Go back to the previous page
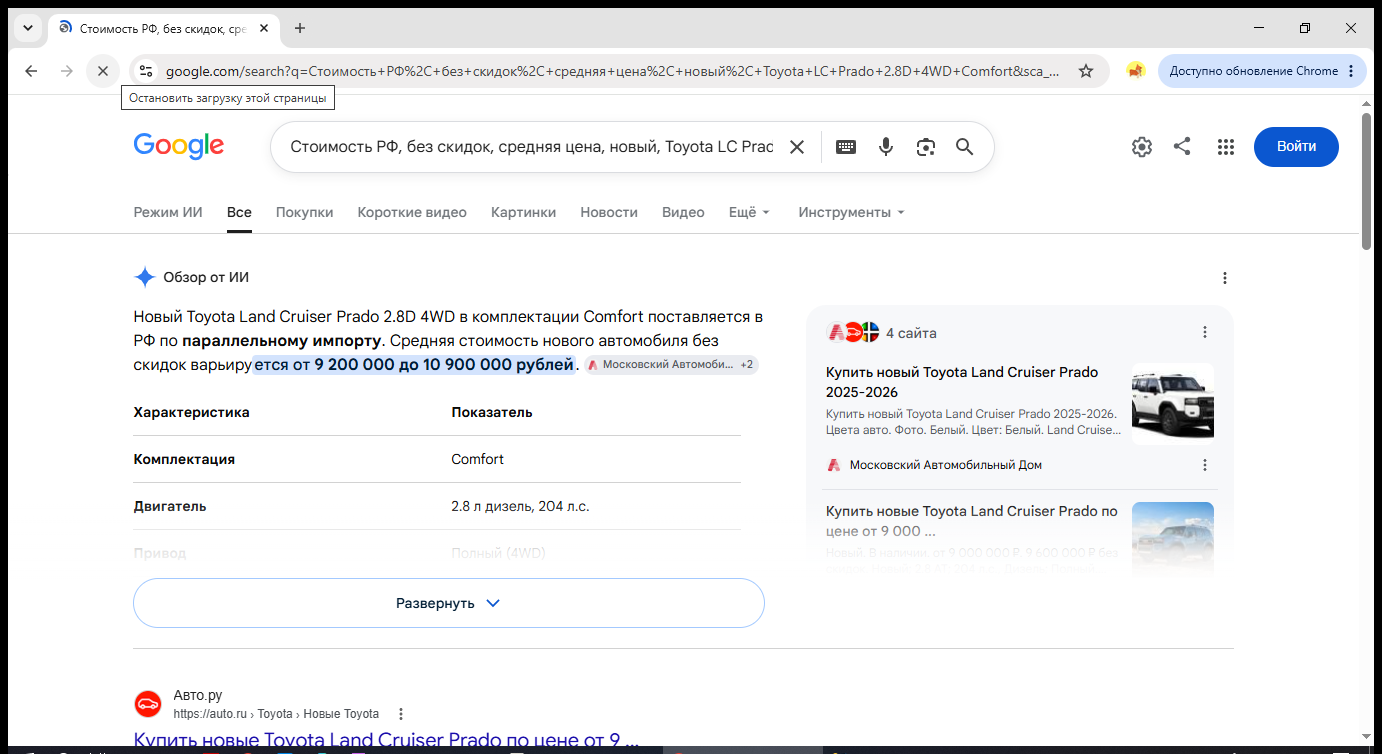Screen dimensions: 1382x754 [31, 71]
